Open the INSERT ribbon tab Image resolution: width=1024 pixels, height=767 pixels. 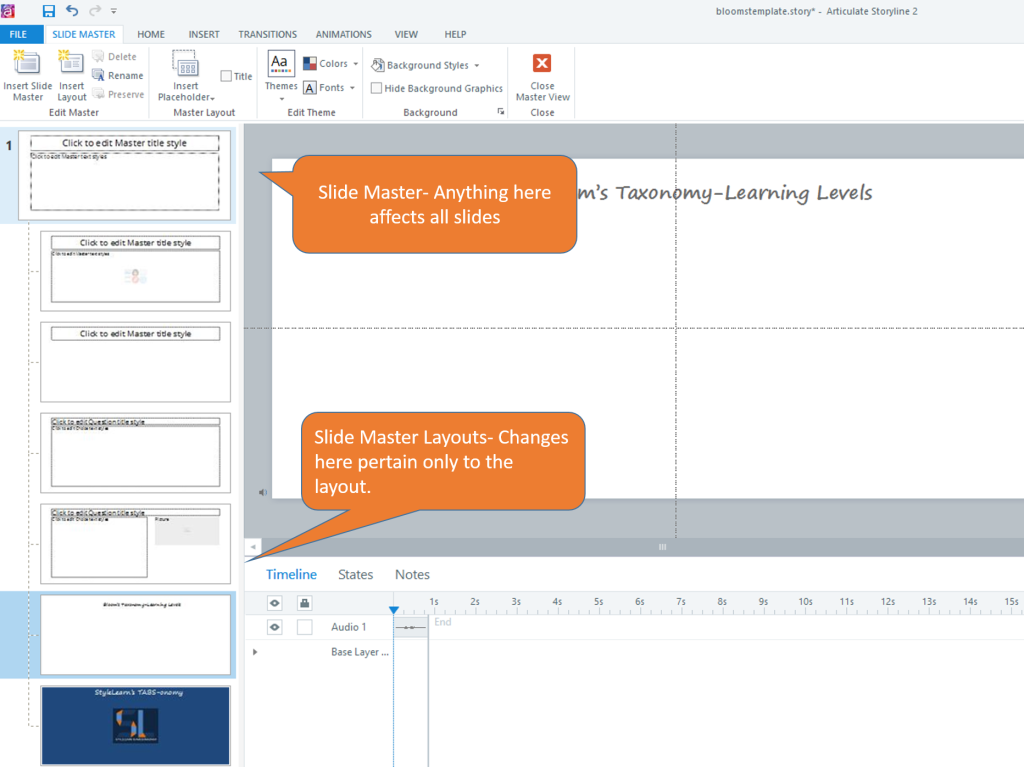204,34
